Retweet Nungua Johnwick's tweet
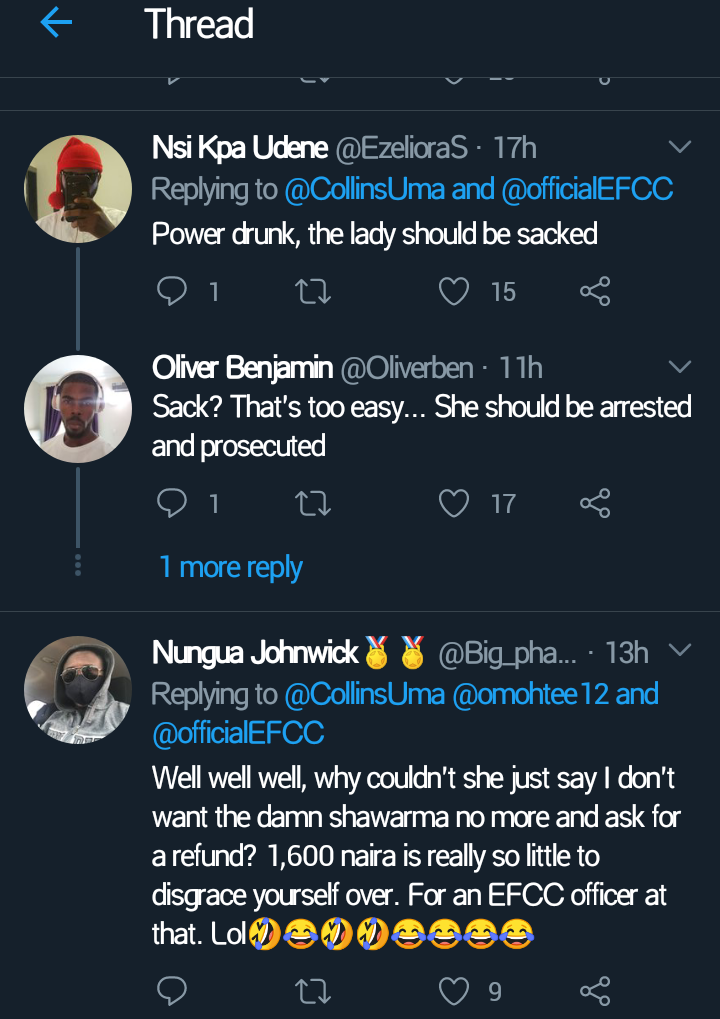Viewport: 720px width, 1019px height. 315,991
